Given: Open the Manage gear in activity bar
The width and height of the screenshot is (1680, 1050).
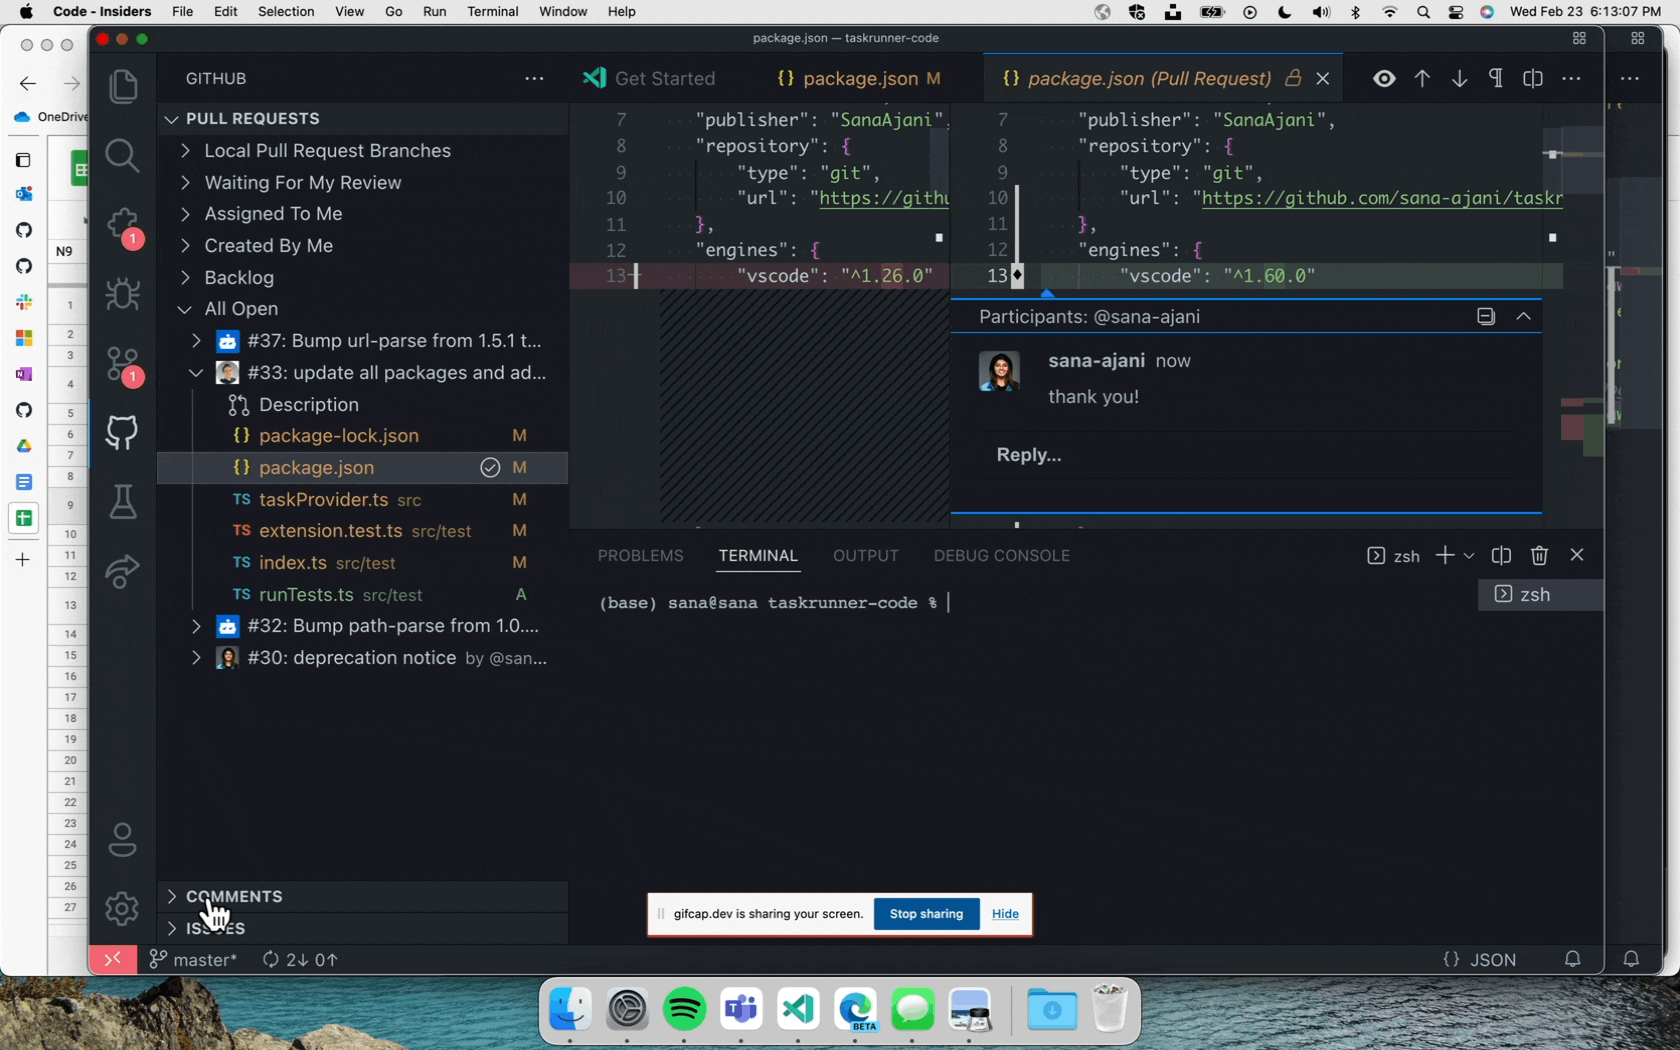Looking at the screenshot, I should [123, 909].
